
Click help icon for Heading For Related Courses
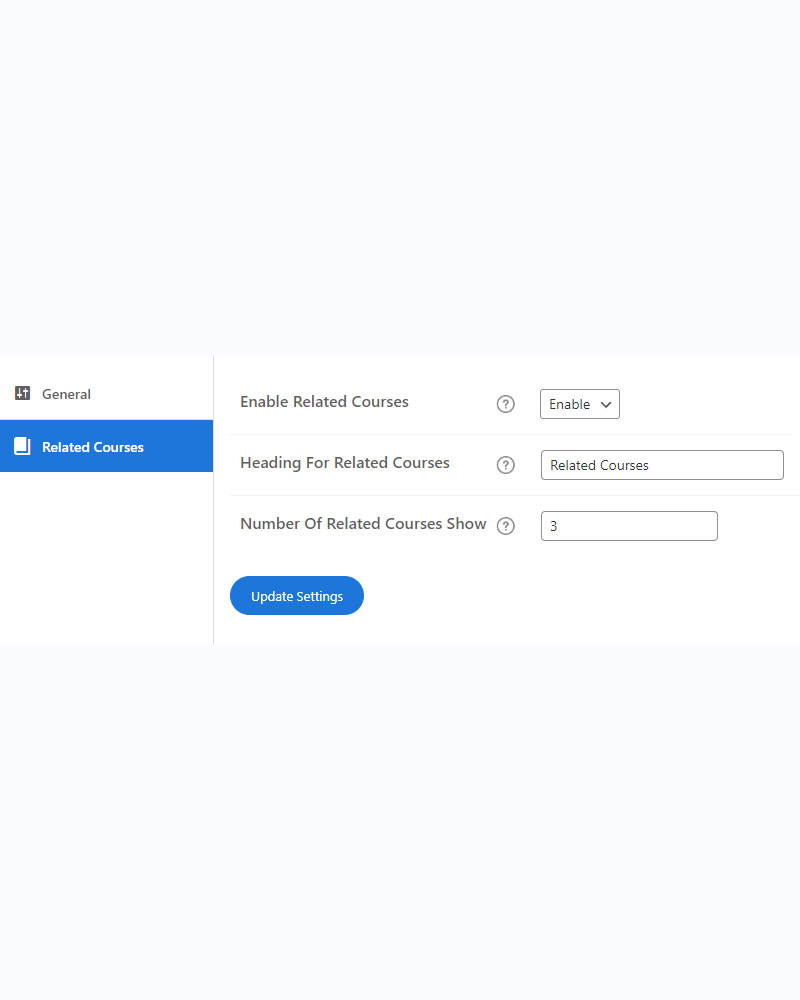(x=506, y=465)
